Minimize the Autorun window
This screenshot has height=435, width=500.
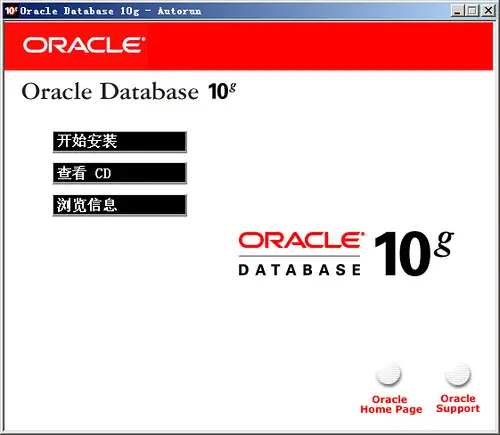(458, 11)
